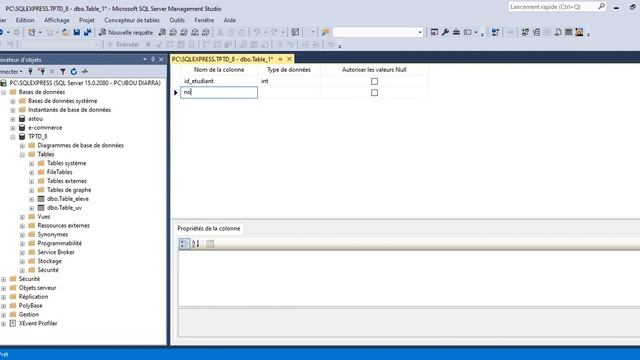Save the table with the floppy disk icon
640x360 pixels.
[77, 32]
